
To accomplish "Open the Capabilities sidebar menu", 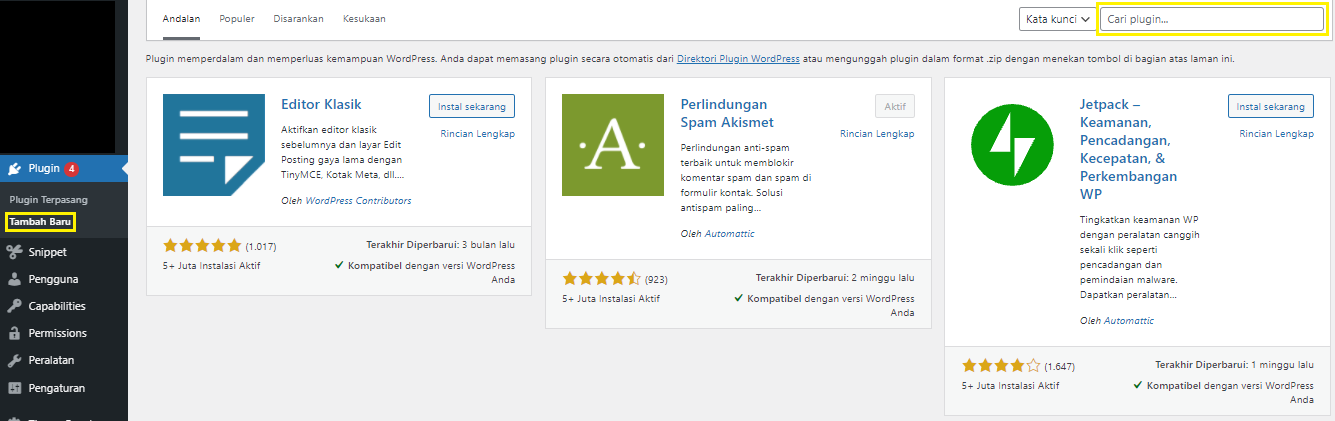I will pyautogui.click(x=64, y=306).
